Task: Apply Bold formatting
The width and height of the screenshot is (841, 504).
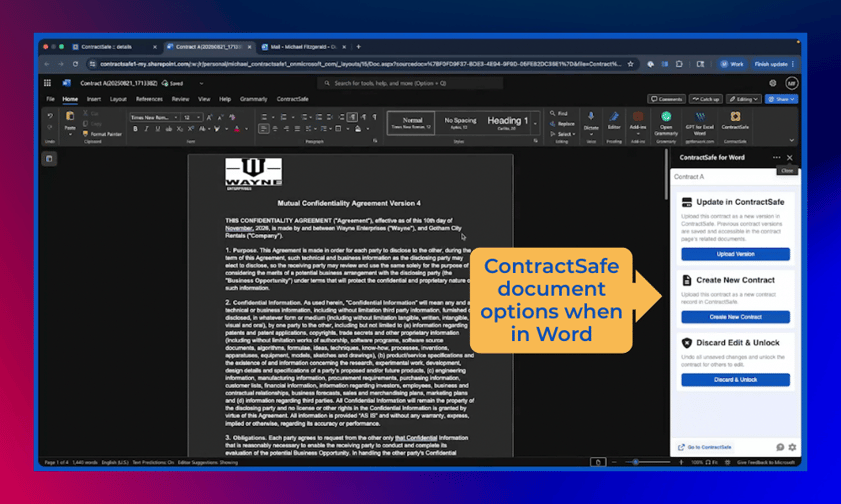Action: 135,129
